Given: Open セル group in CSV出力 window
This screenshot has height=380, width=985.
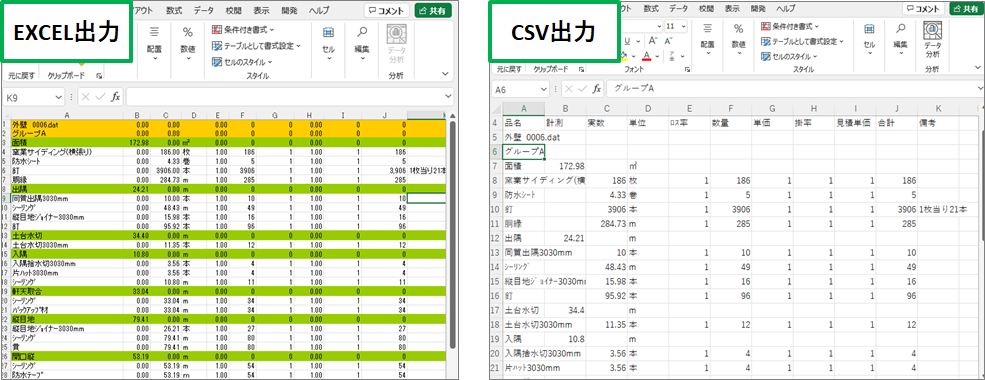Looking at the screenshot, I should pyautogui.click(x=869, y=39).
